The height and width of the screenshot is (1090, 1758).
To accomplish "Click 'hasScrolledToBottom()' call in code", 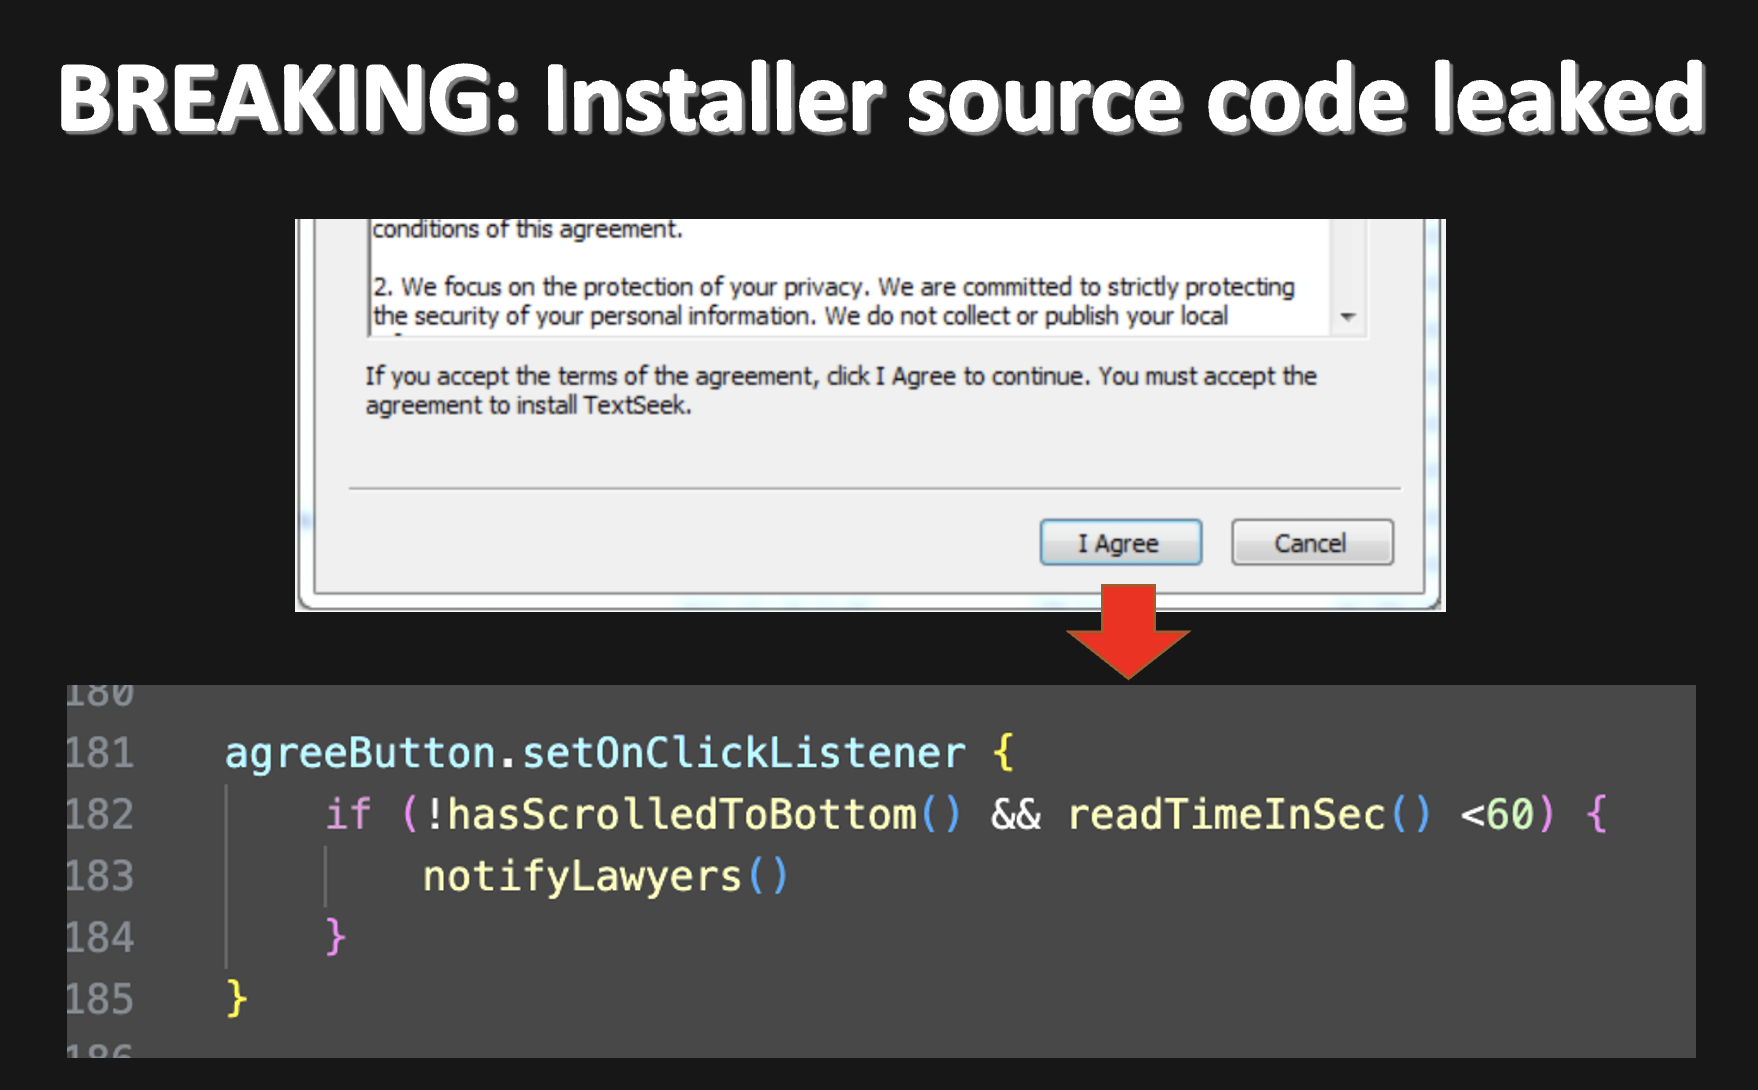I will click(x=704, y=814).
